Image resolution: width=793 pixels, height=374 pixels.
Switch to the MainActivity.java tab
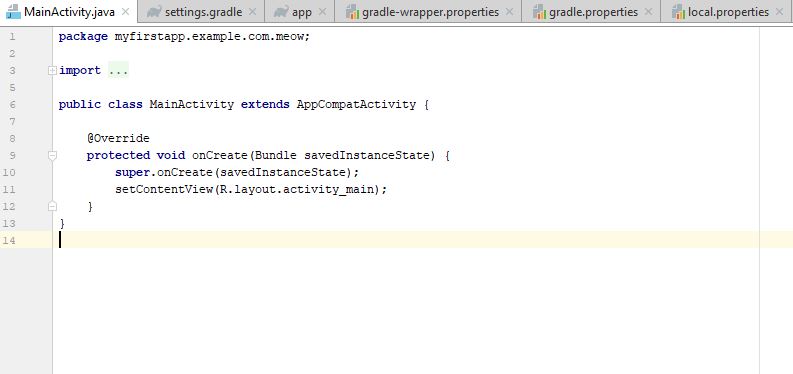point(69,12)
